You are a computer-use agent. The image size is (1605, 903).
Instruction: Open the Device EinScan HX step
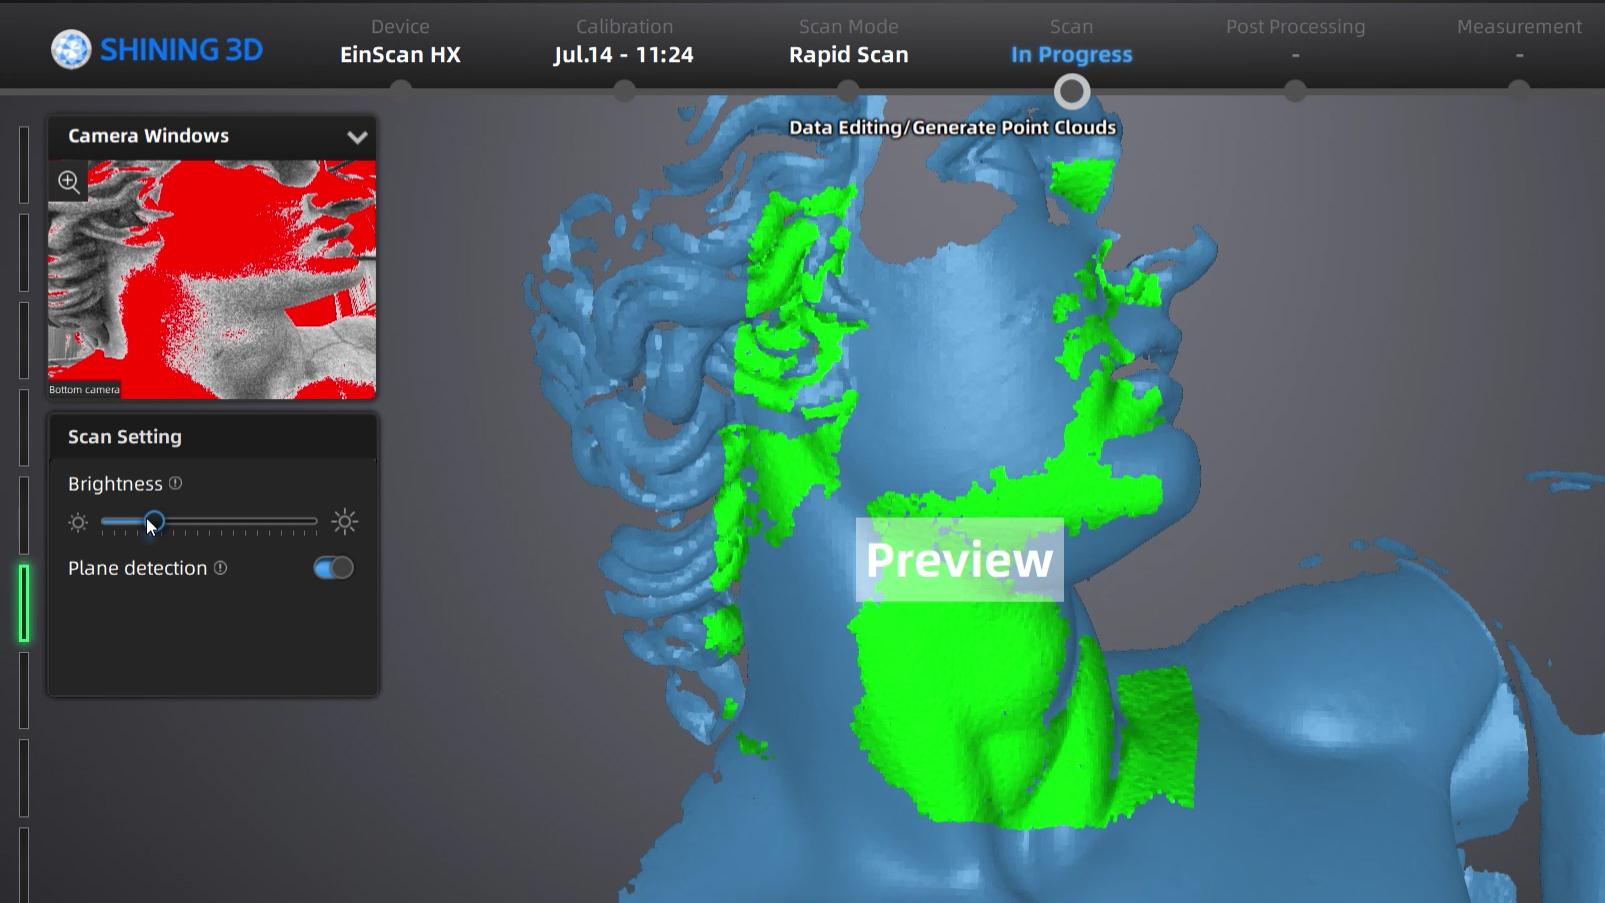pyautogui.click(x=400, y=42)
